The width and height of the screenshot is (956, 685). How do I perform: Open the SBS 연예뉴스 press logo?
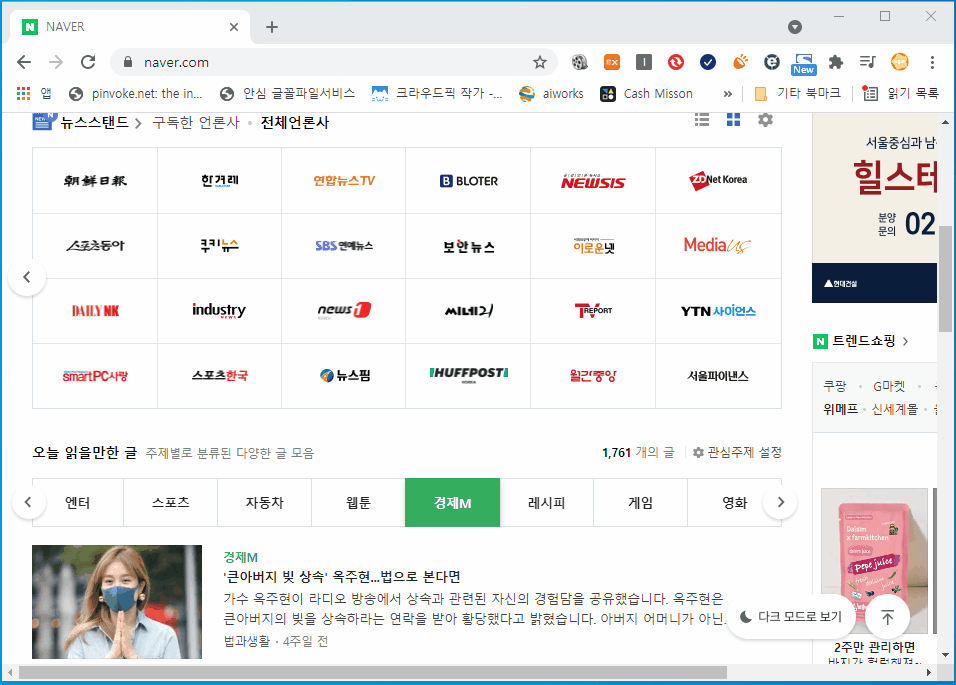(344, 246)
